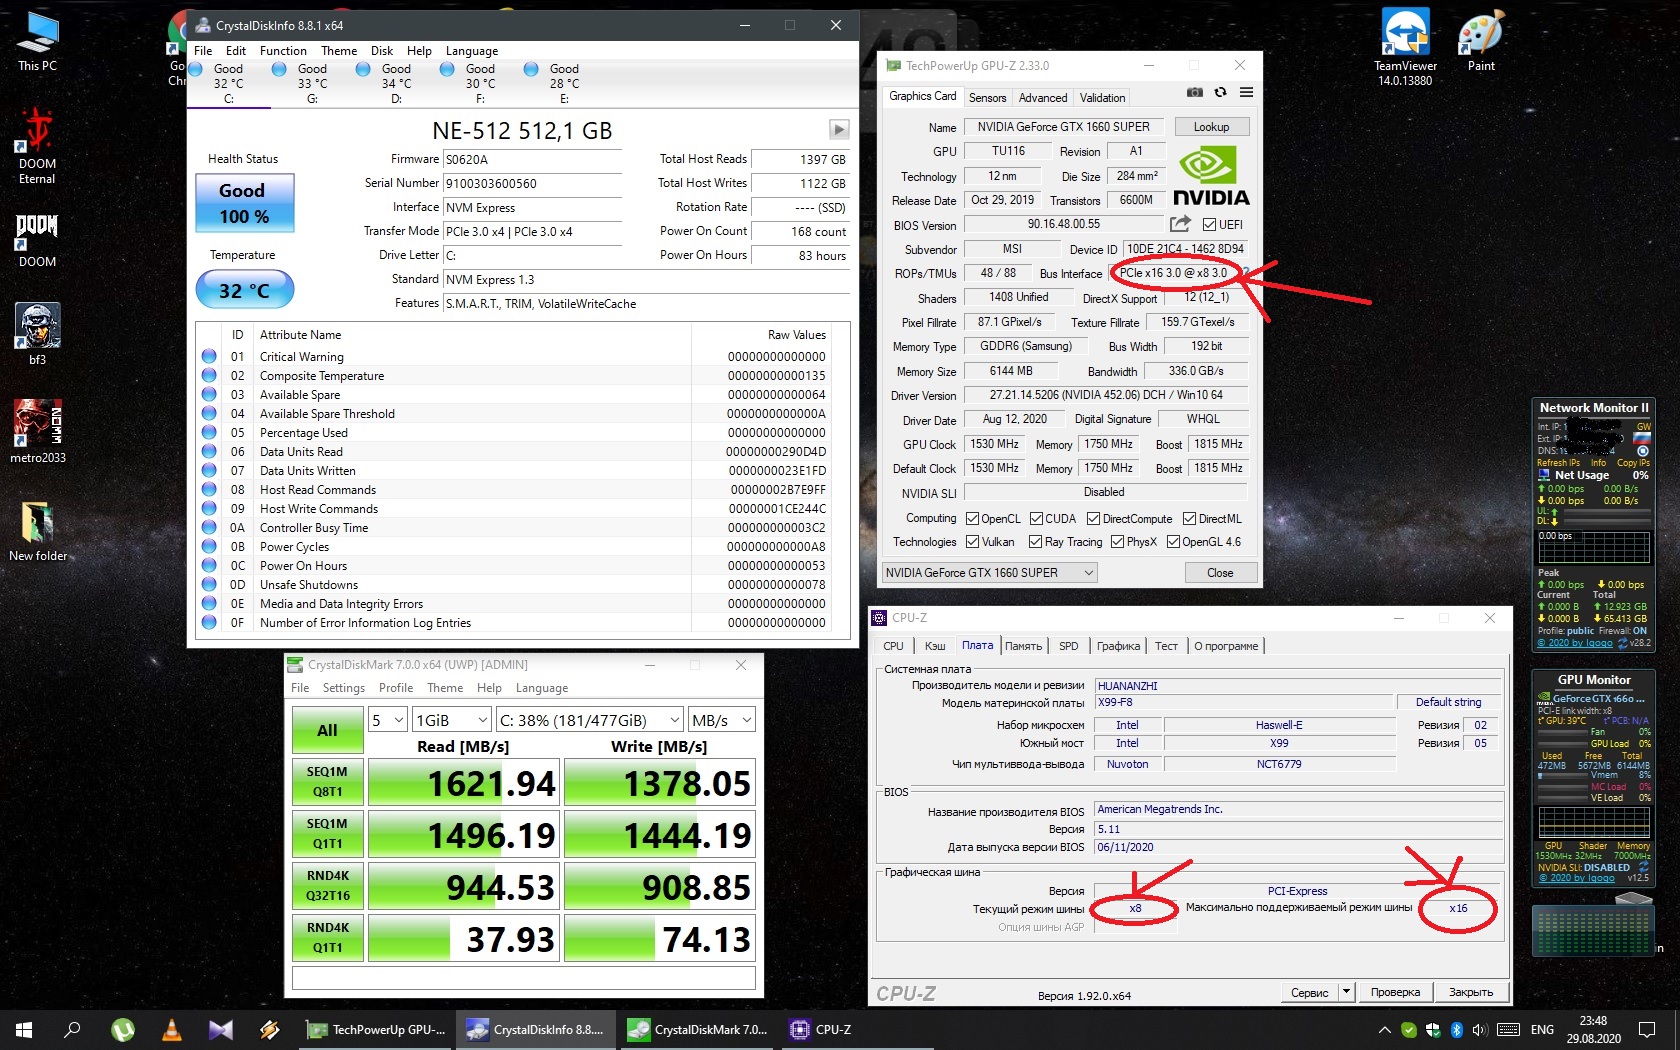Screen dimensions: 1680x1050
Task: Toggle the Ray Tracing checkbox
Action: point(1035,542)
